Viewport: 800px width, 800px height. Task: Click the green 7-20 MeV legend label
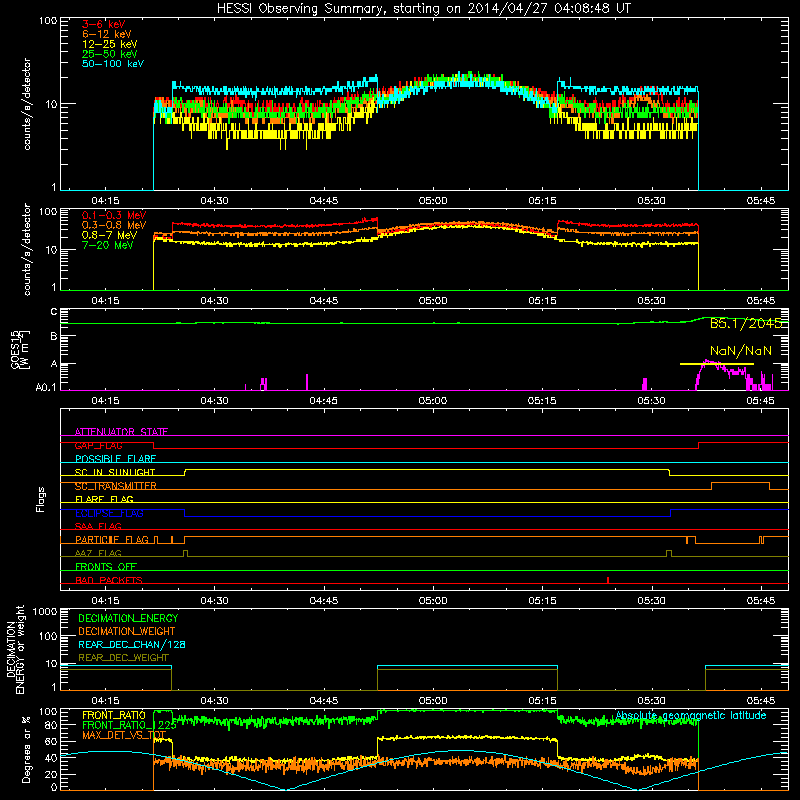coord(108,245)
